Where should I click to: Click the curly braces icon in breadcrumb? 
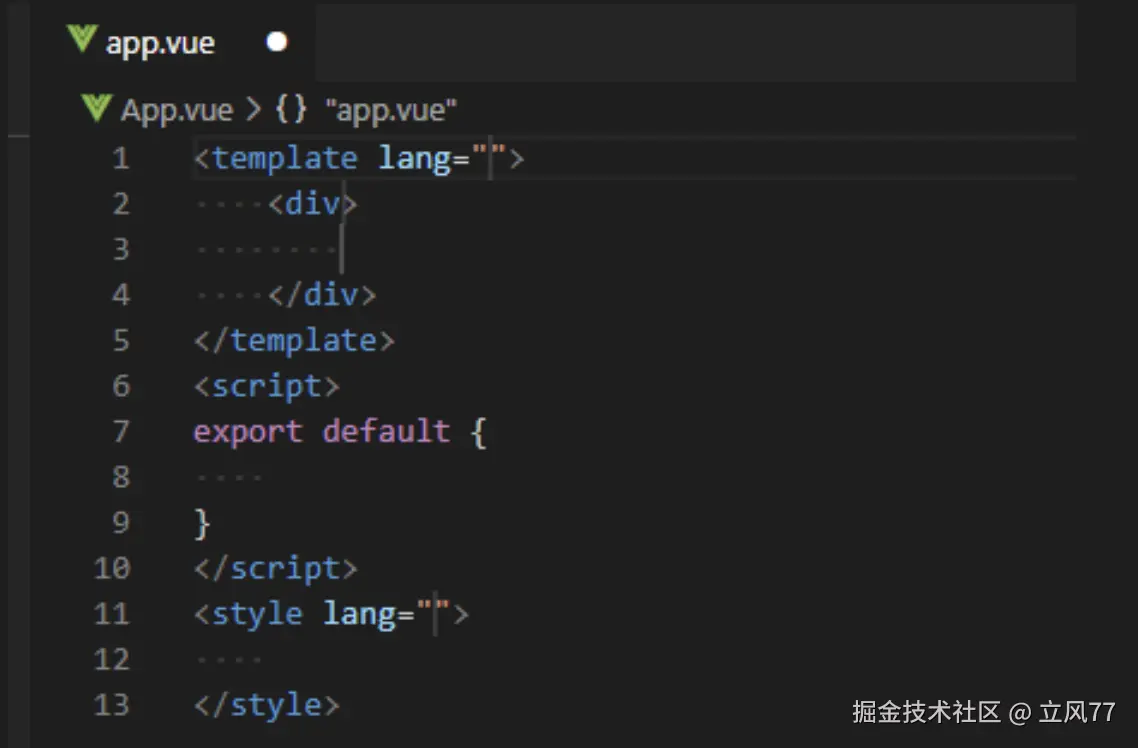click(291, 110)
